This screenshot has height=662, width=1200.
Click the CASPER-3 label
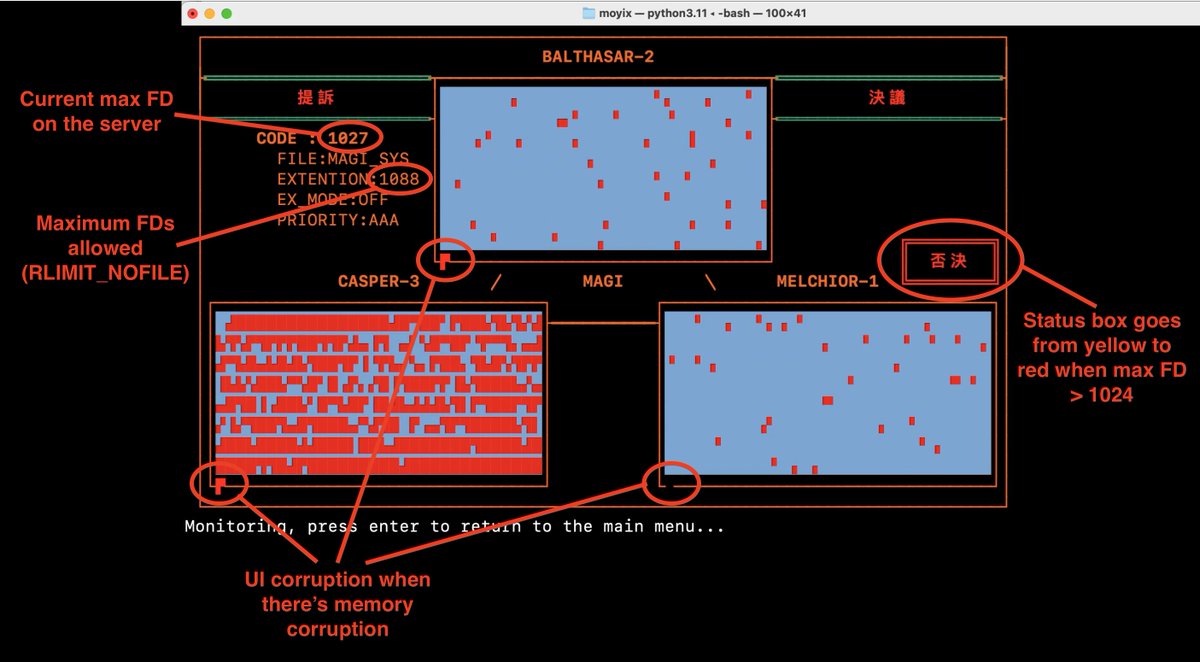(378, 281)
